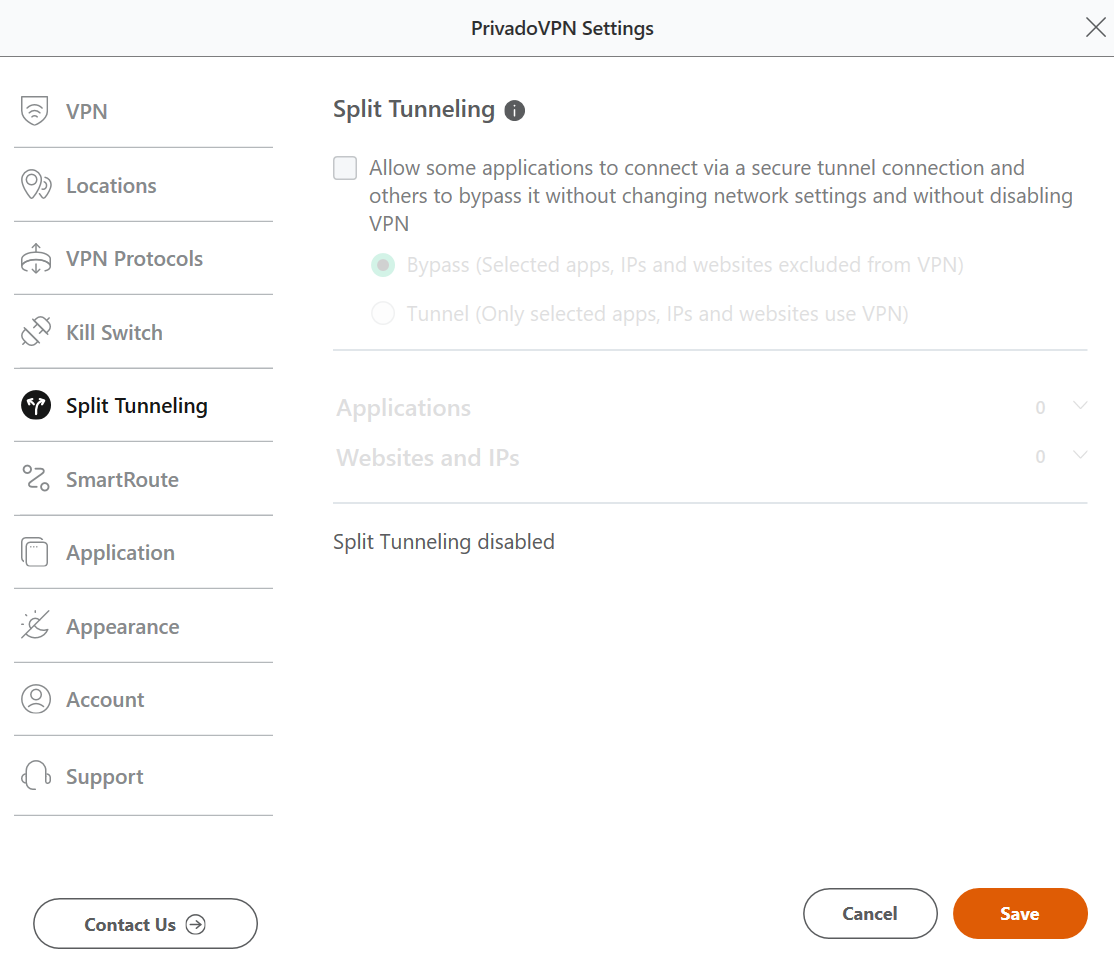Open the Support section label
The height and width of the screenshot is (967, 1114).
click(x=104, y=777)
